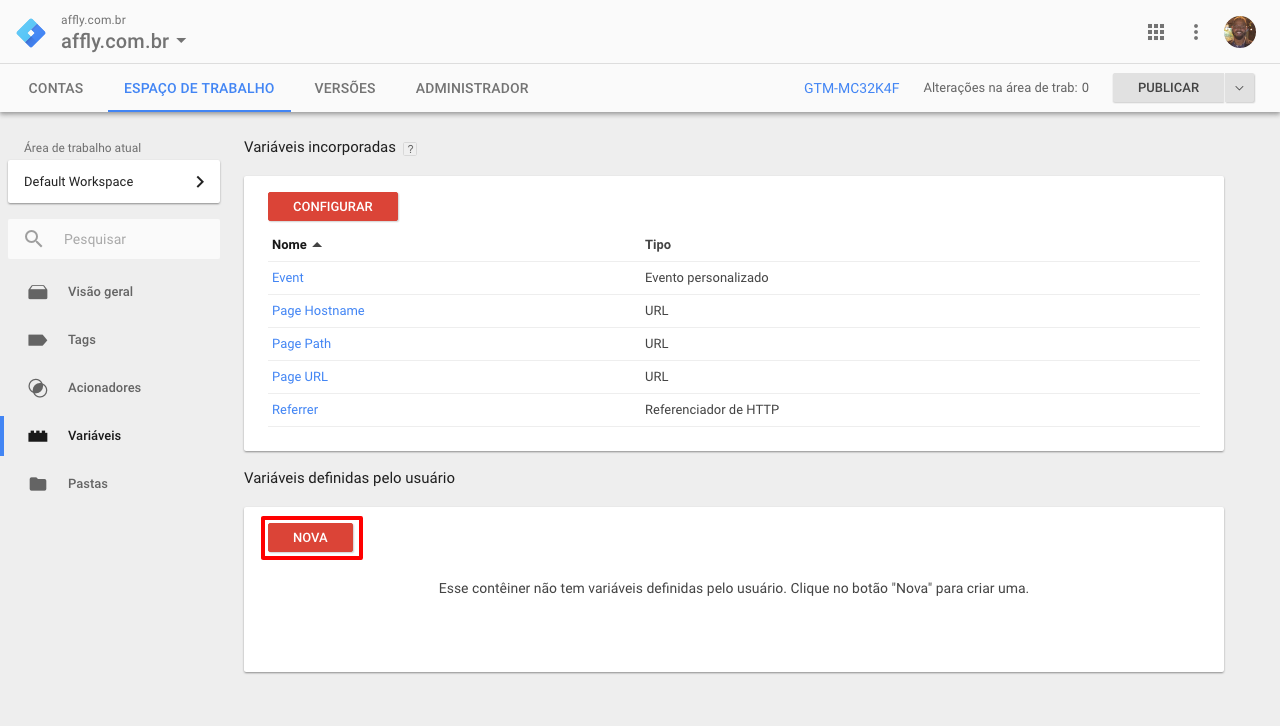Go to Tags in the sidebar
Screen dimensions: 1280x726
click(x=82, y=340)
